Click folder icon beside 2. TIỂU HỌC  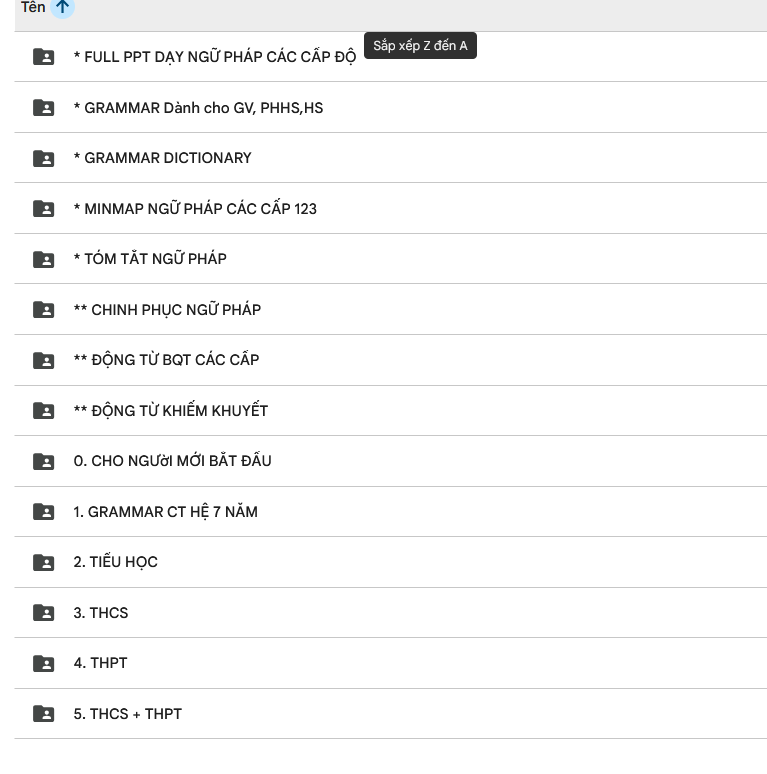pyautogui.click(x=44, y=562)
